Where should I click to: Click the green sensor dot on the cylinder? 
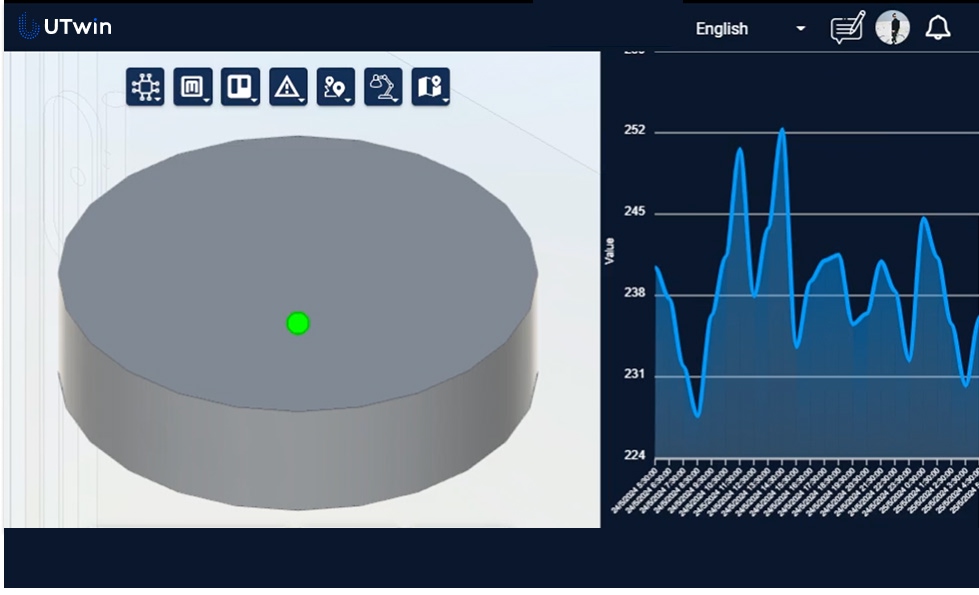coord(298,323)
